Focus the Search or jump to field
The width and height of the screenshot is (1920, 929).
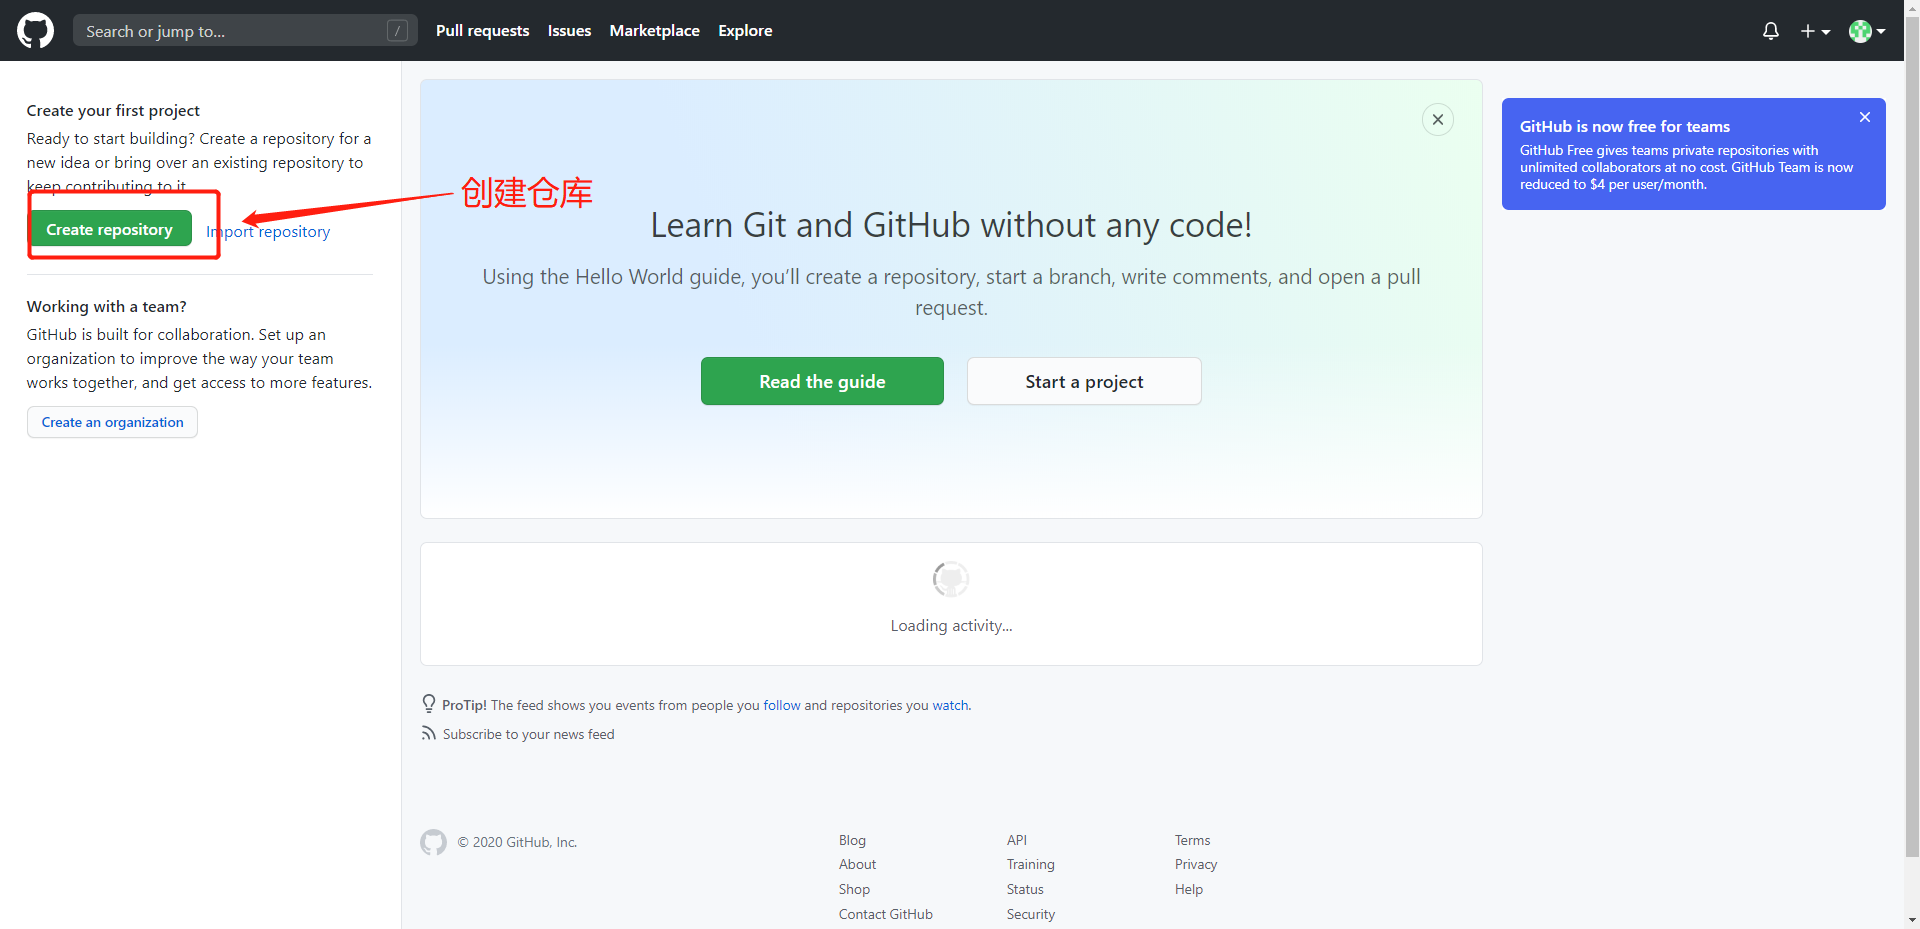pos(230,31)
